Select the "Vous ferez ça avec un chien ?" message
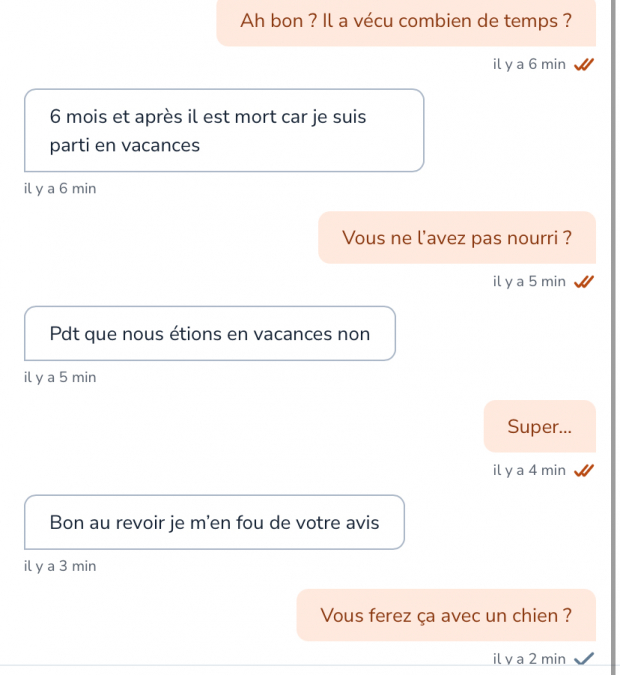620x675 pixels. click(446, 615)
